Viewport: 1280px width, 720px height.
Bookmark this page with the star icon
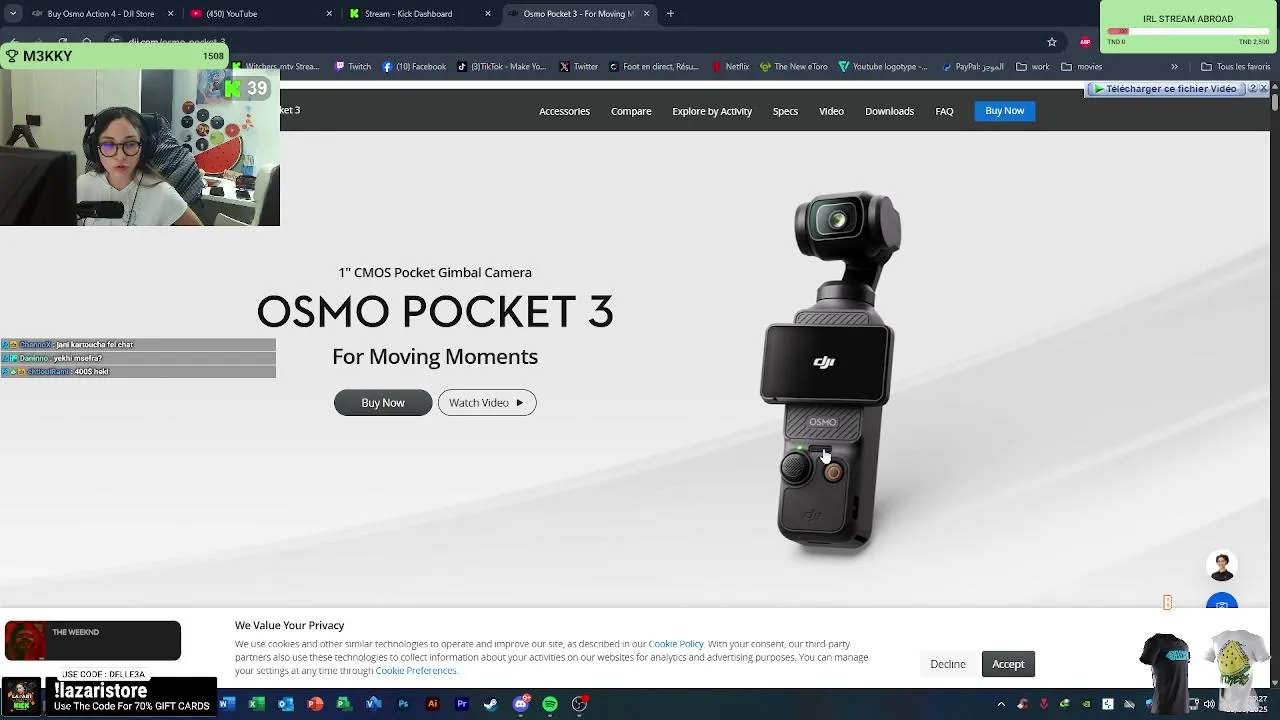(1052, 42)
